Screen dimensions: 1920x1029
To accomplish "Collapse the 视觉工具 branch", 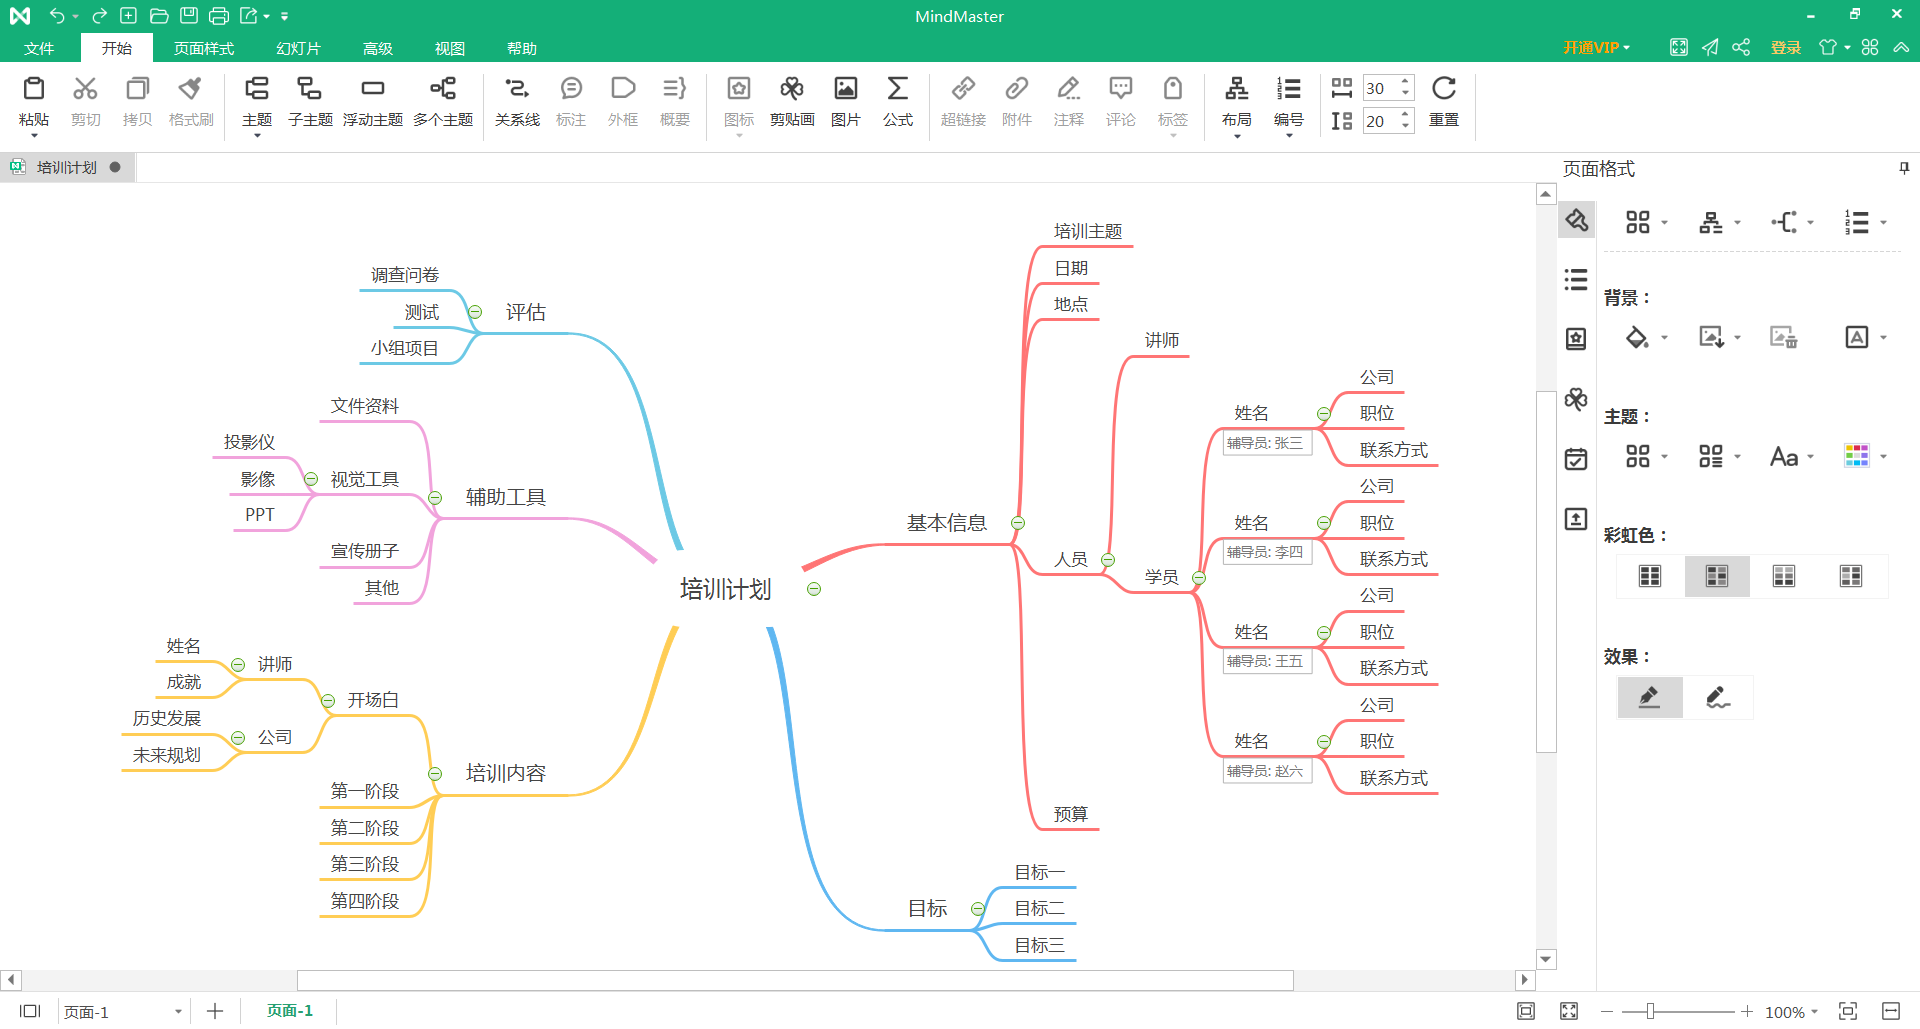I will click(311, 479).
